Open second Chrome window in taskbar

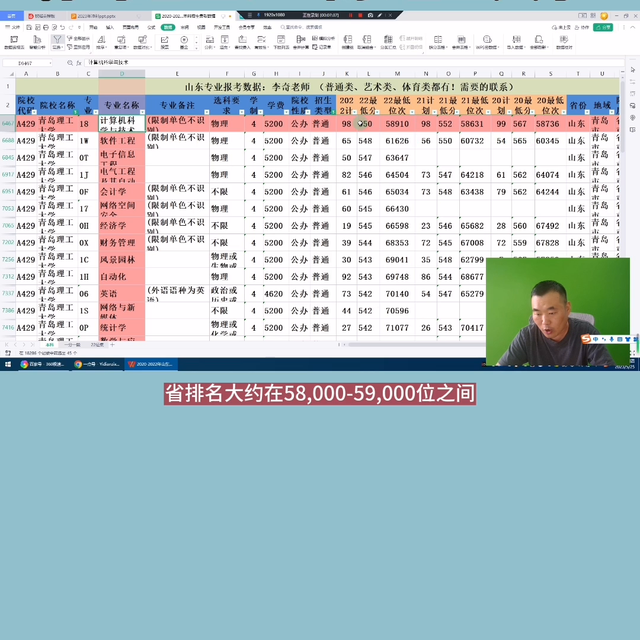point(97,364)
